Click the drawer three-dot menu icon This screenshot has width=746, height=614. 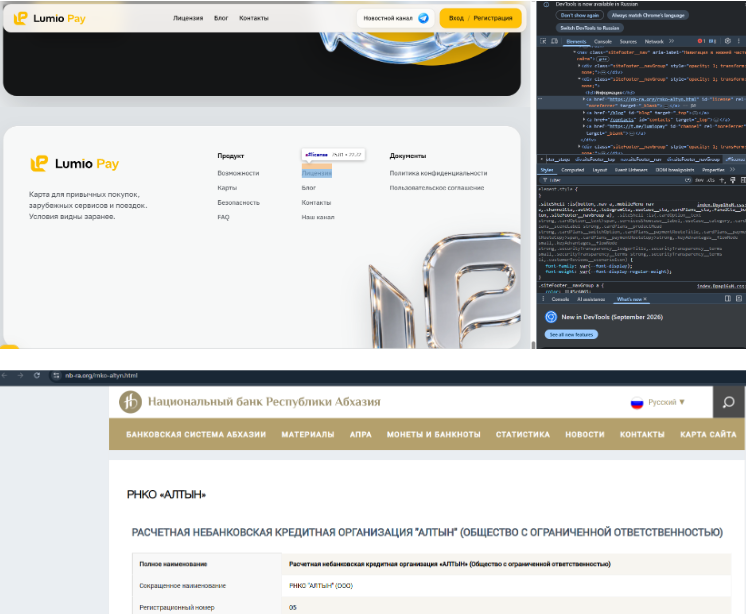tap(543, 299)
